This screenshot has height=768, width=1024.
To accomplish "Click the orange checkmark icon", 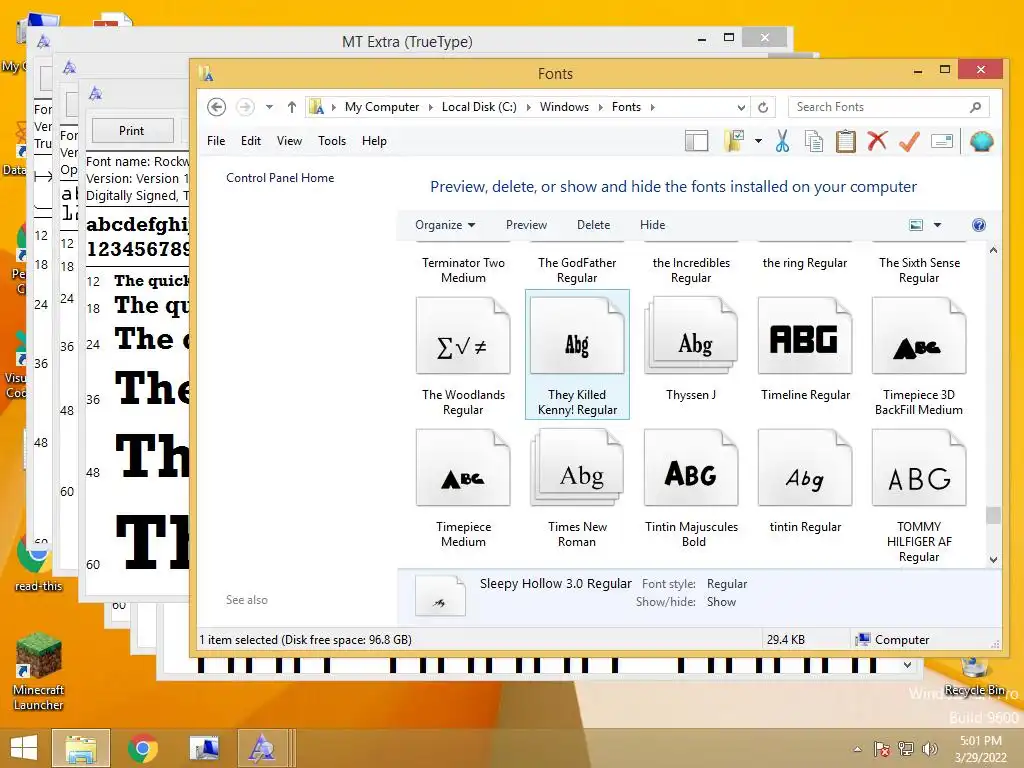I will click(x=909, y=141).
